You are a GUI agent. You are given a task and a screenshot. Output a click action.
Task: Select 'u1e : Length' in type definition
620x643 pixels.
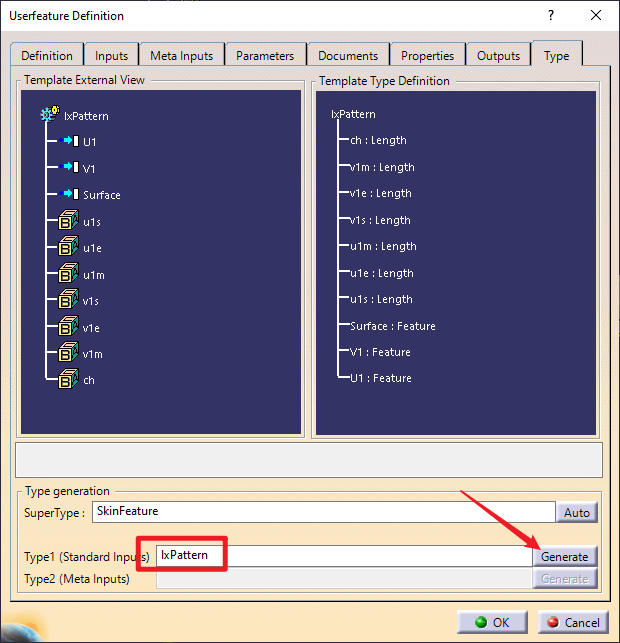[382, 273]
